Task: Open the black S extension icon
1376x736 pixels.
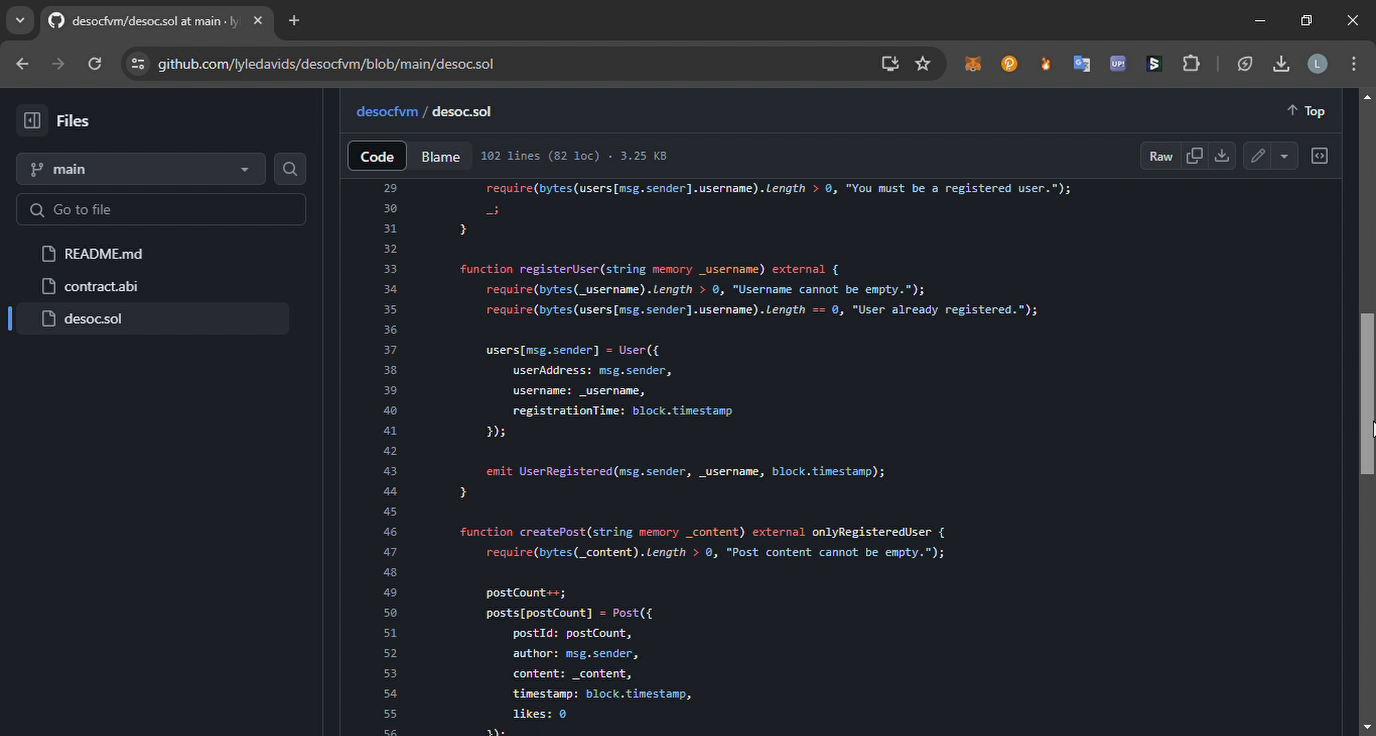Action: click(x=1154, y=64)
